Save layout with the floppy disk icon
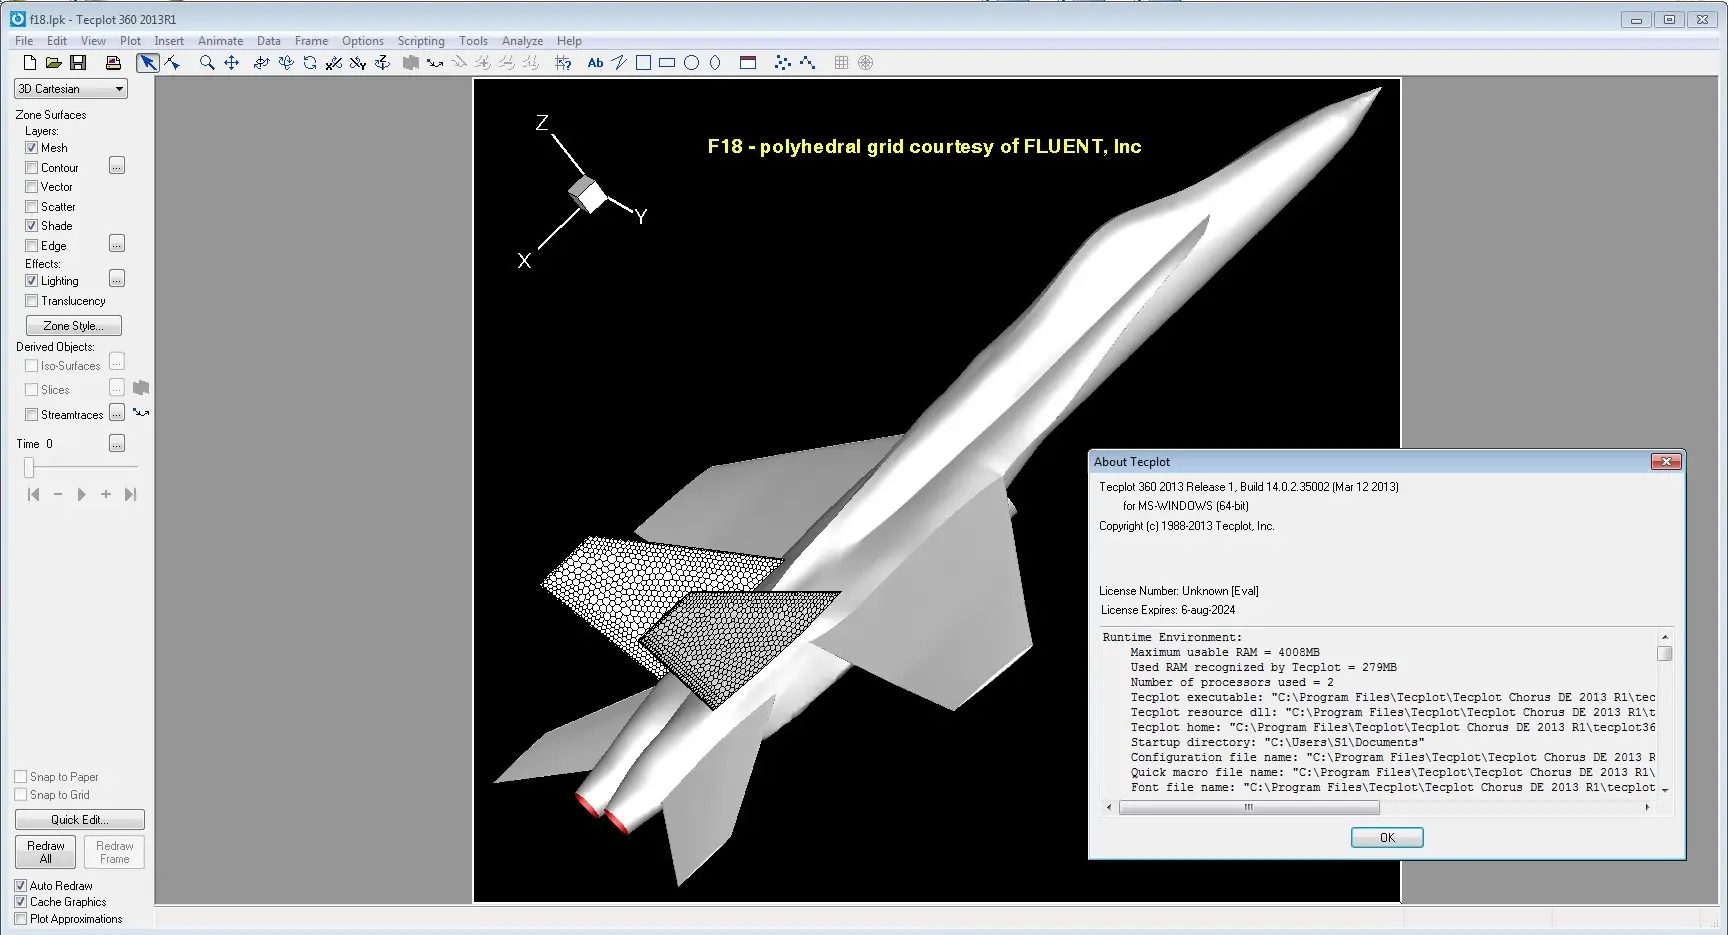 tap(78, 62)
